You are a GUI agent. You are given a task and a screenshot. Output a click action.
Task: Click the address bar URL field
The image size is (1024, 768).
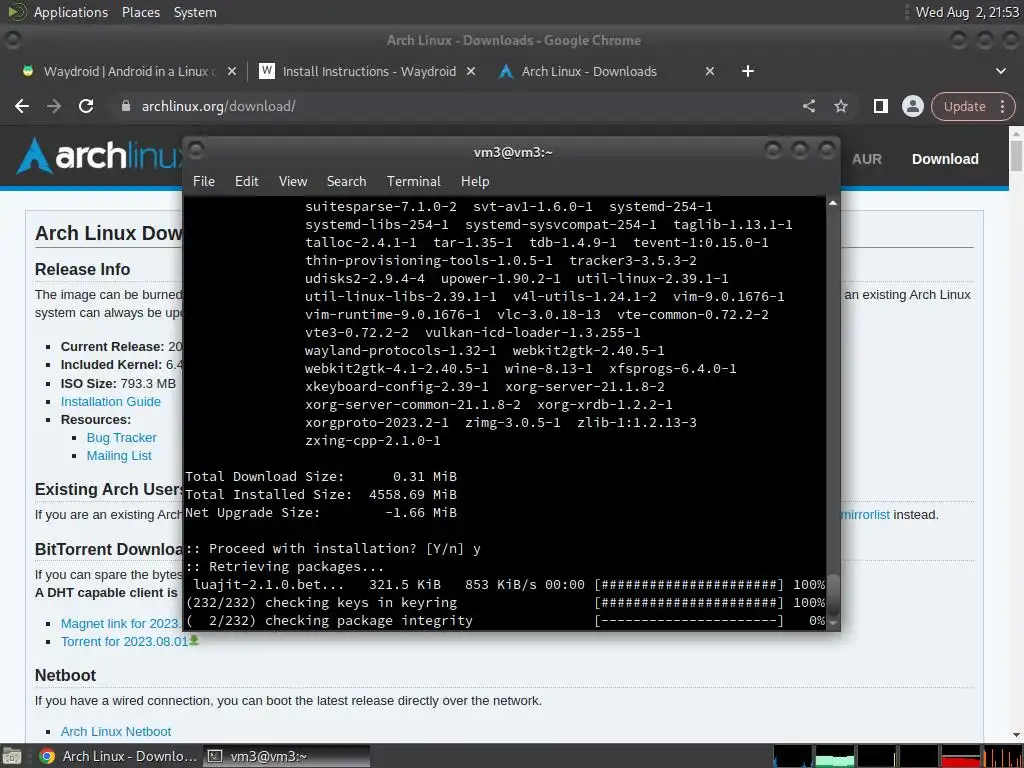click(x=457, y=106)
